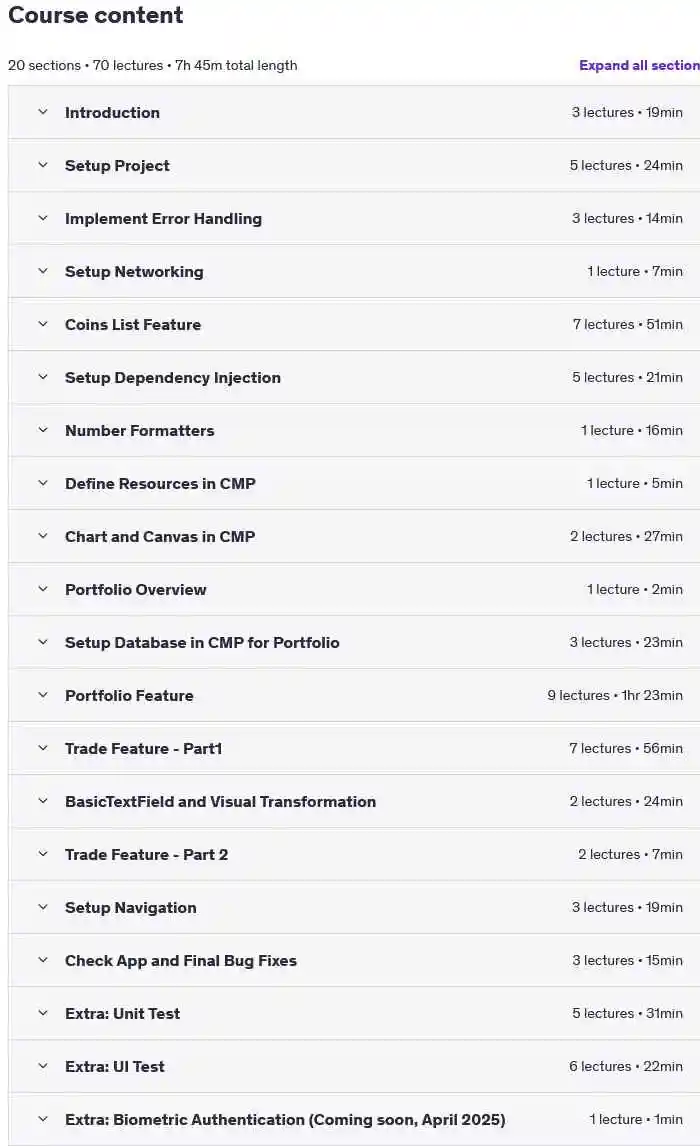Click chevron icon for Setup Dependency Injection
Image resolution: width=700 pixels, height=1146 pixels.
tap(43, 377)
